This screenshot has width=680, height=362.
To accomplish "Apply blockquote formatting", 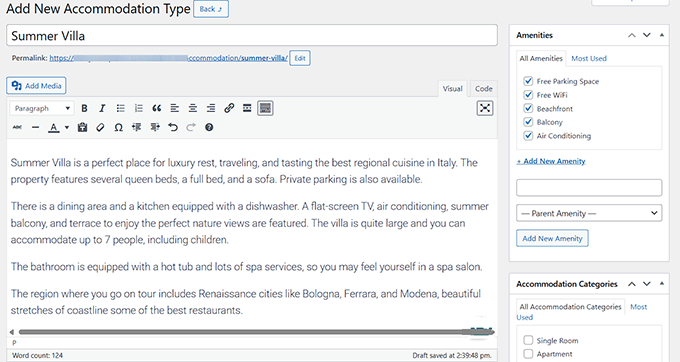I will [x=157, y=108].
